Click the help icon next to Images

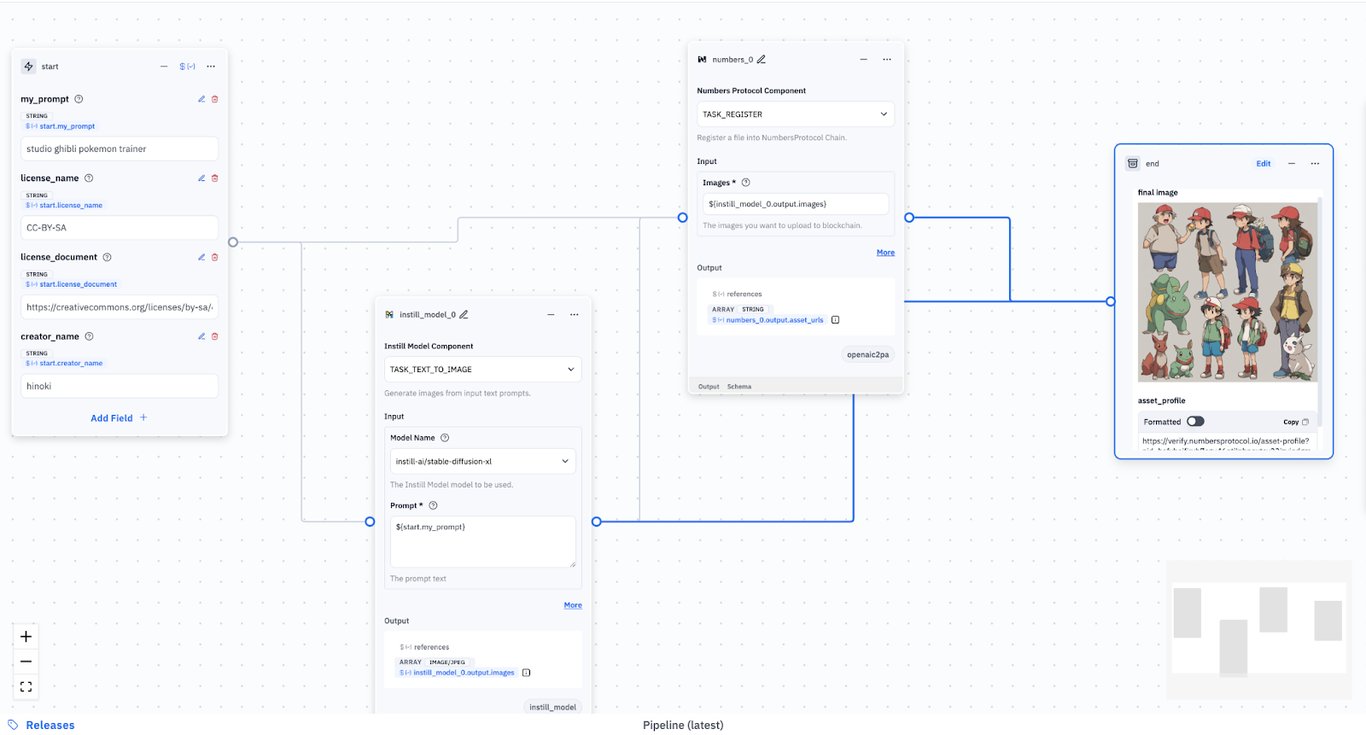tap(746, 182)
